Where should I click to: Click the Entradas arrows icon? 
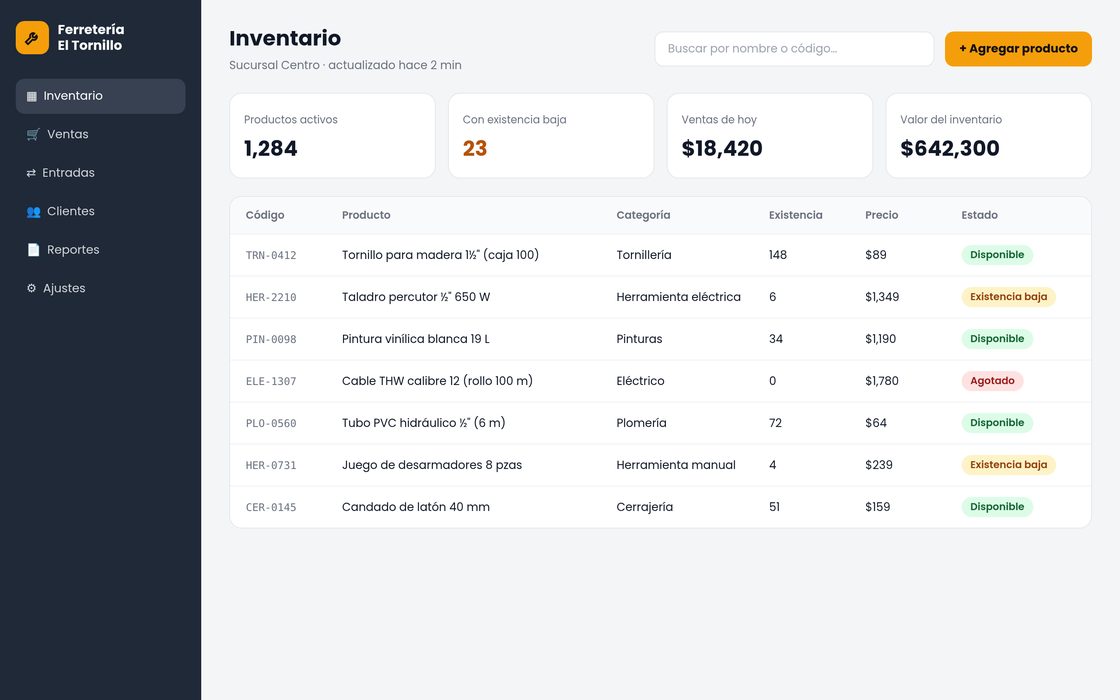[x=31, y=173]
